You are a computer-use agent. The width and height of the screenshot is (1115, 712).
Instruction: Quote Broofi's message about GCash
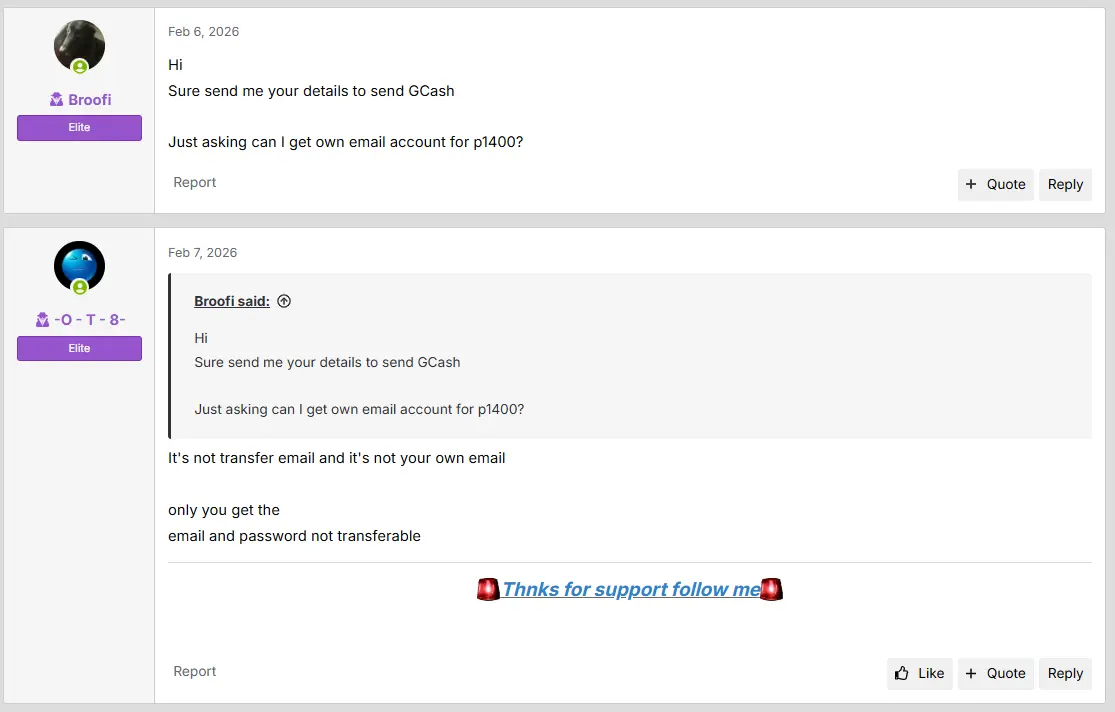coord(995,184)
